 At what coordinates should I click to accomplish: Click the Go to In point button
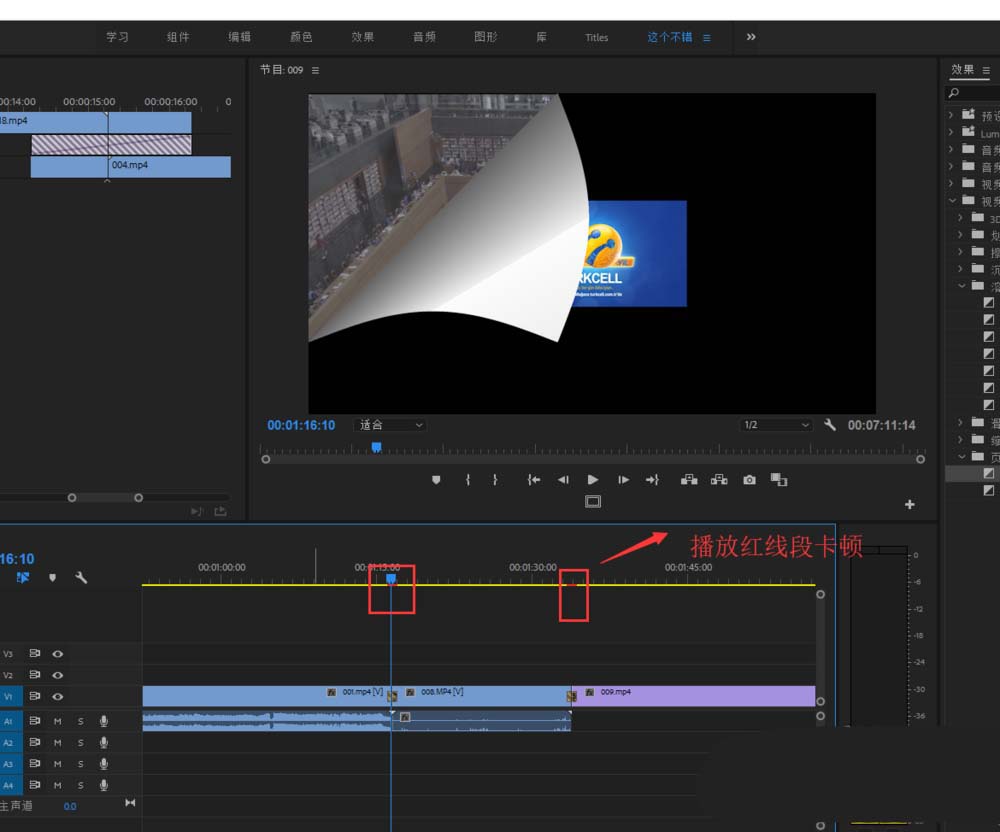pos(534,480)
